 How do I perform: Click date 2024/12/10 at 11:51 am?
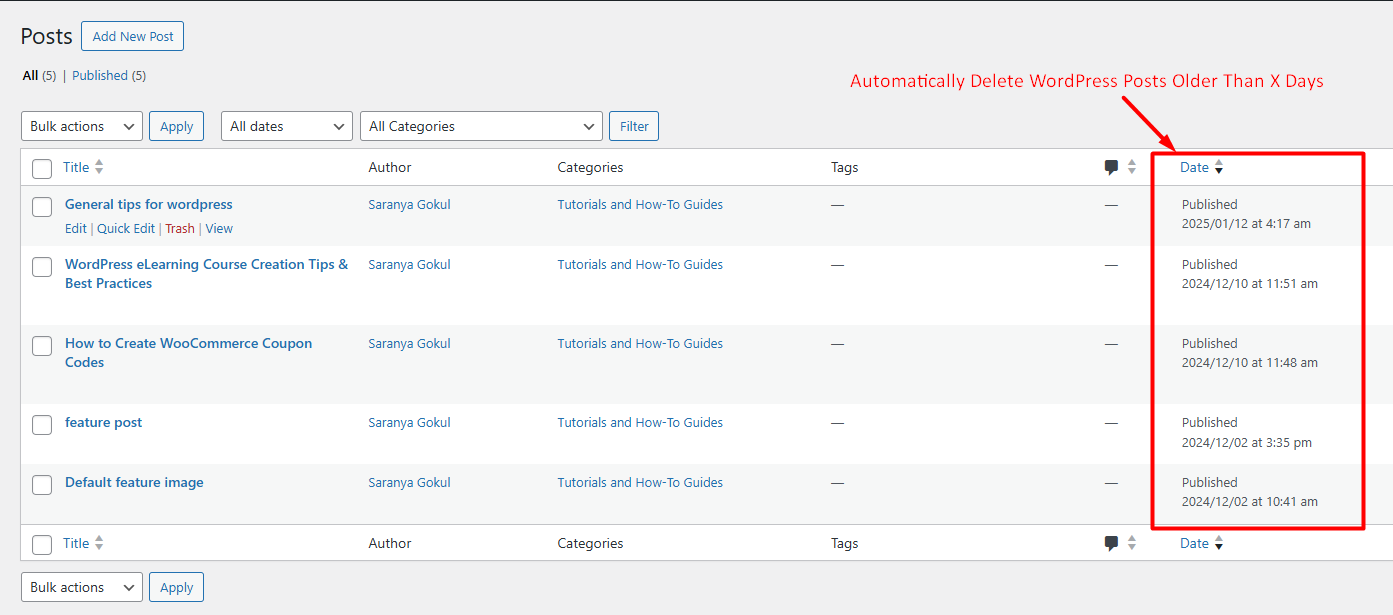[x=1250, y=283]
